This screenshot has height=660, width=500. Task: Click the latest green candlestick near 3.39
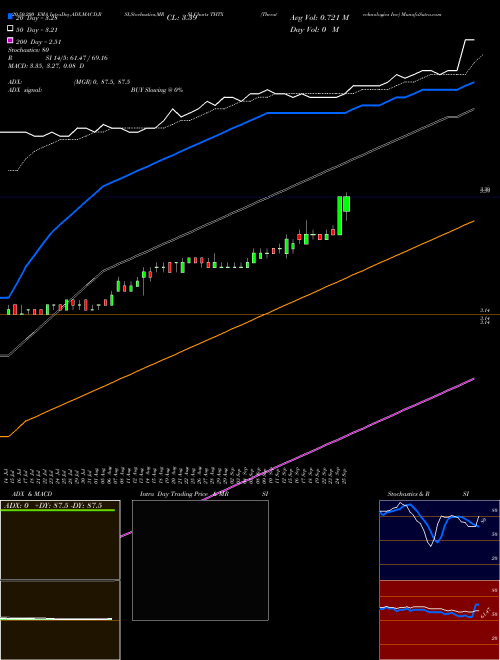[x=347, y=204]
